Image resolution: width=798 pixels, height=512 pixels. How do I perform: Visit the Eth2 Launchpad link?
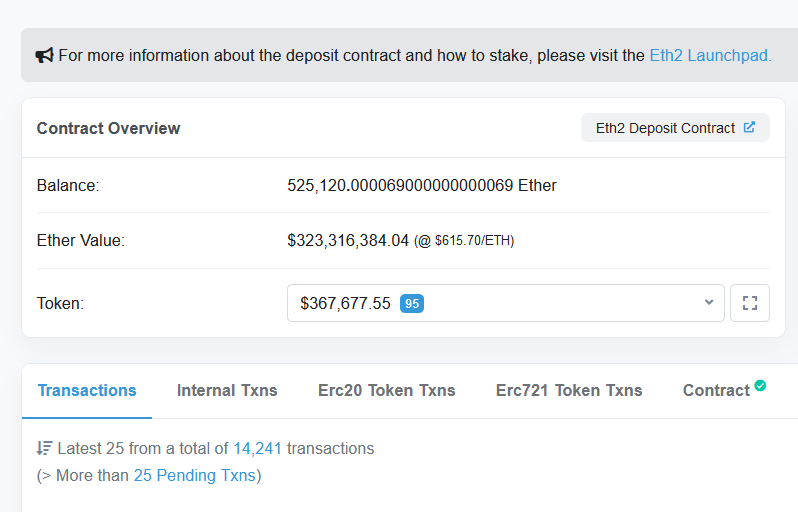[710, 55]
